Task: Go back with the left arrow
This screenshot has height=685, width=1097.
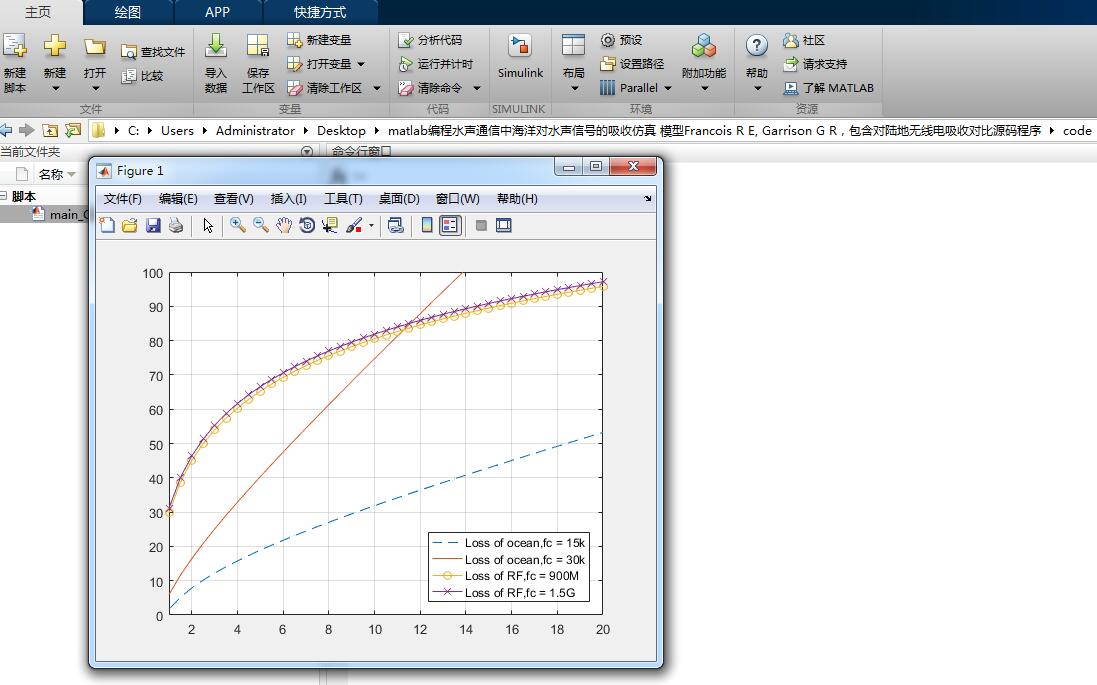Action: [x=6, y=130]
